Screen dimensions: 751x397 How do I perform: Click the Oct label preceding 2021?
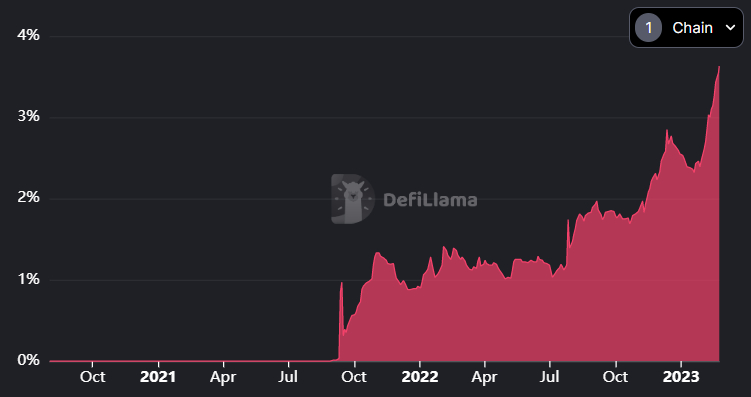(92, 377)
